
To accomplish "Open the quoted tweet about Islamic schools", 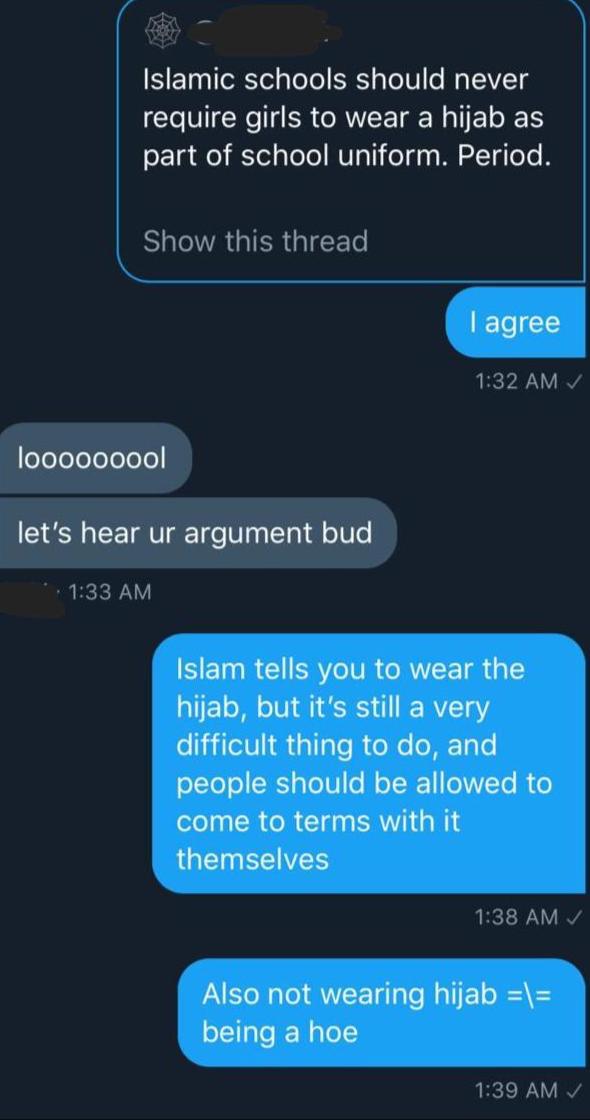I will click(x=351, y=139).
